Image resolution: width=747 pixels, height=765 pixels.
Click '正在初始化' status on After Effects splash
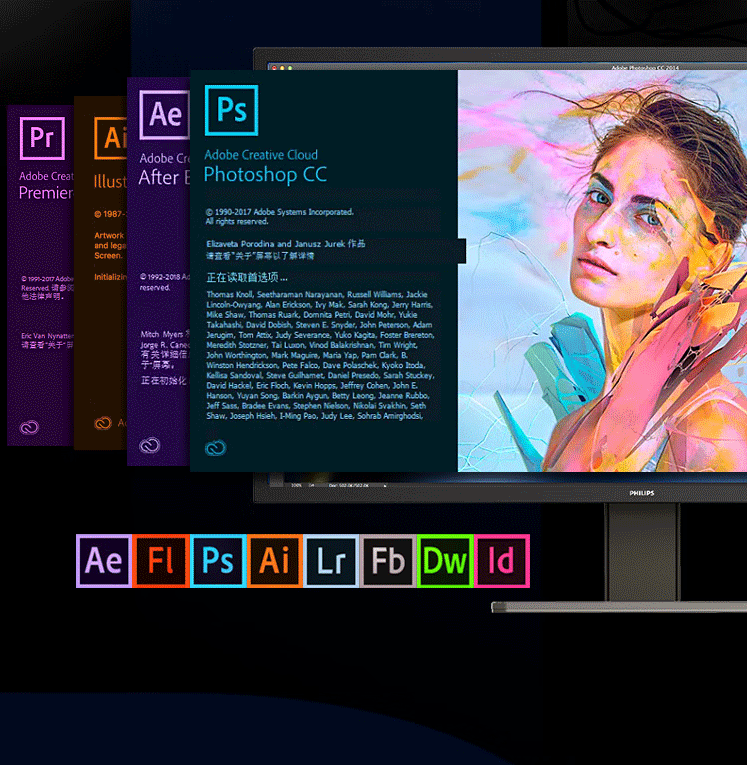point(163,380)
